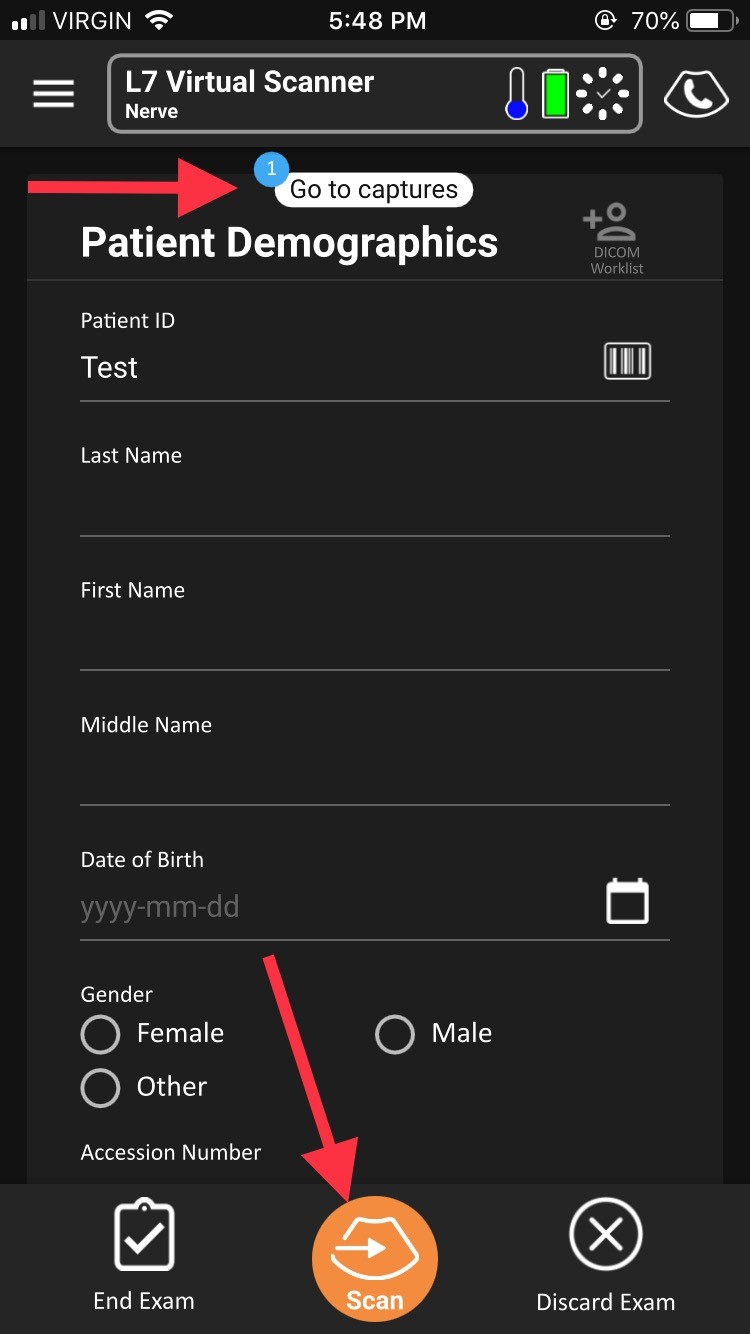Check the green scanner battery icon
750x1334 pixels.
coord(555,94)
